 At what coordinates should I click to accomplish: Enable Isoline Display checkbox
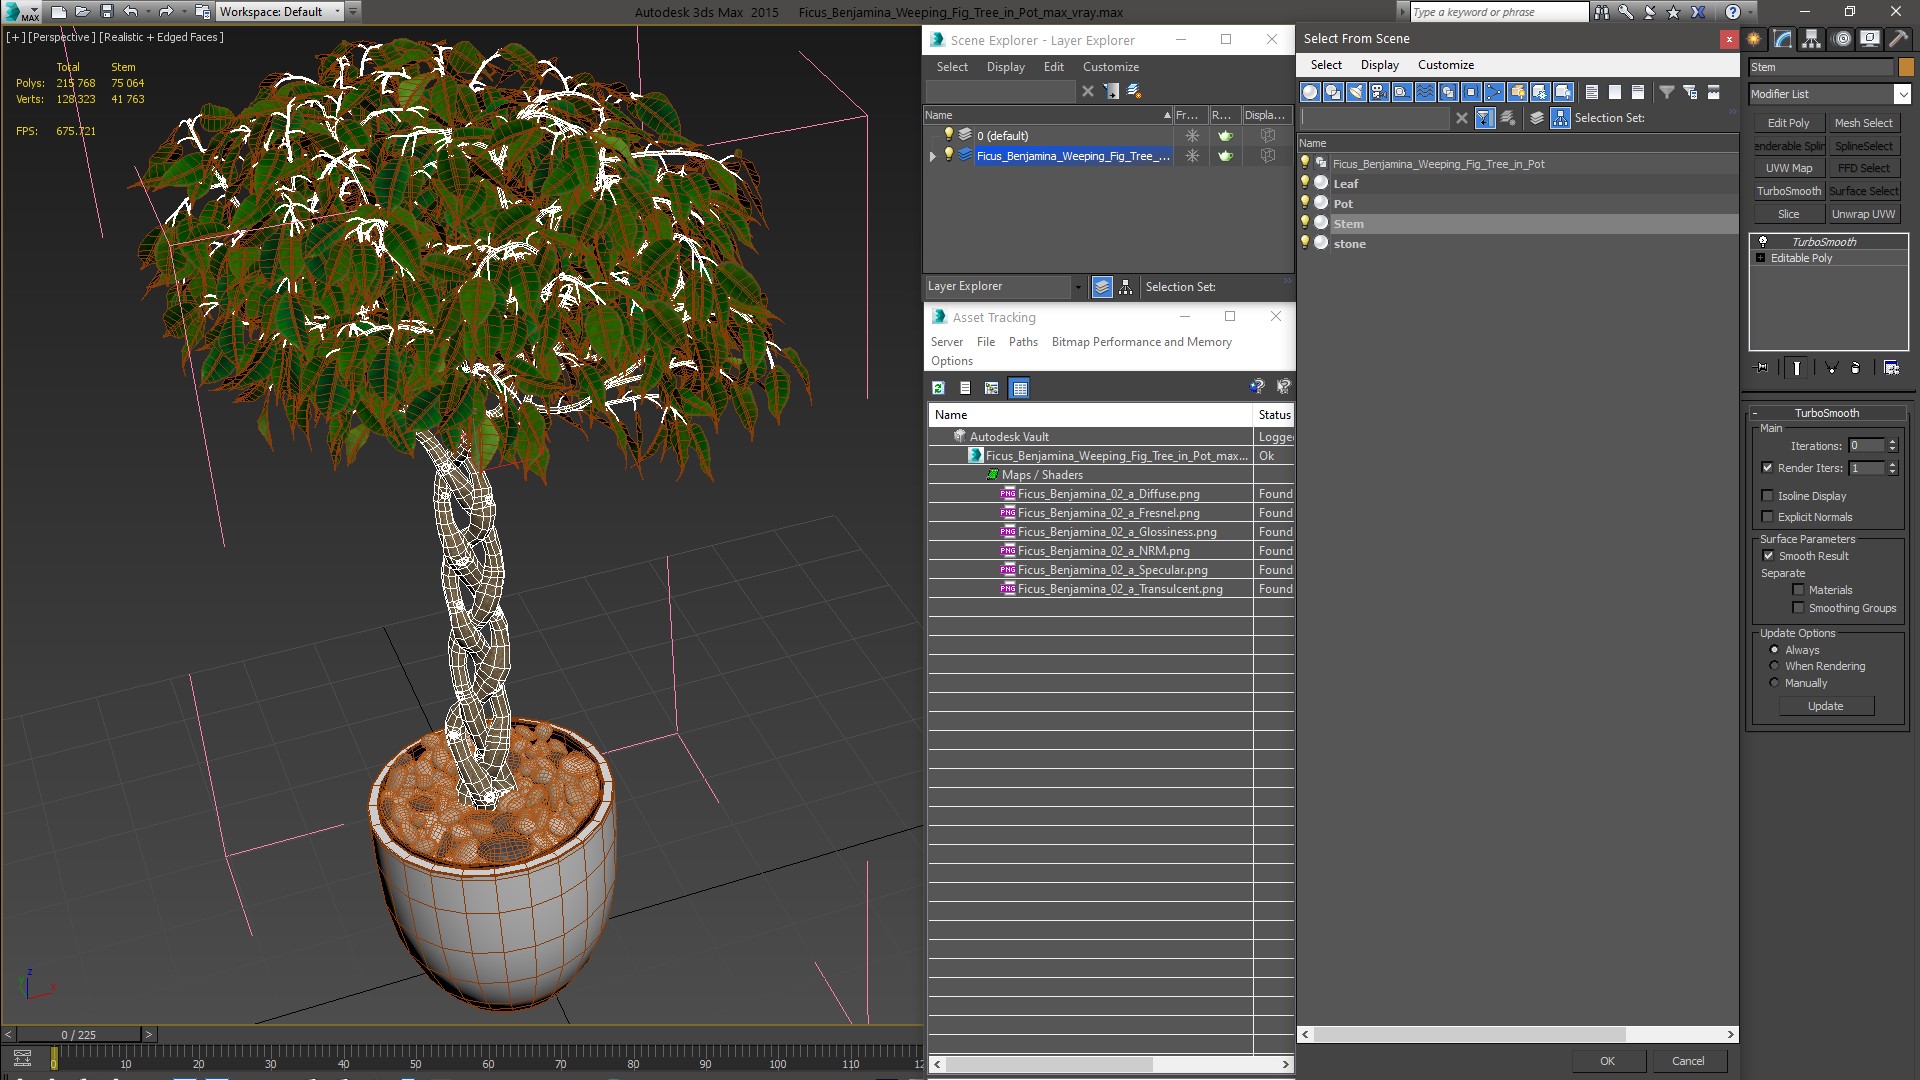[x=1768, y=496]
